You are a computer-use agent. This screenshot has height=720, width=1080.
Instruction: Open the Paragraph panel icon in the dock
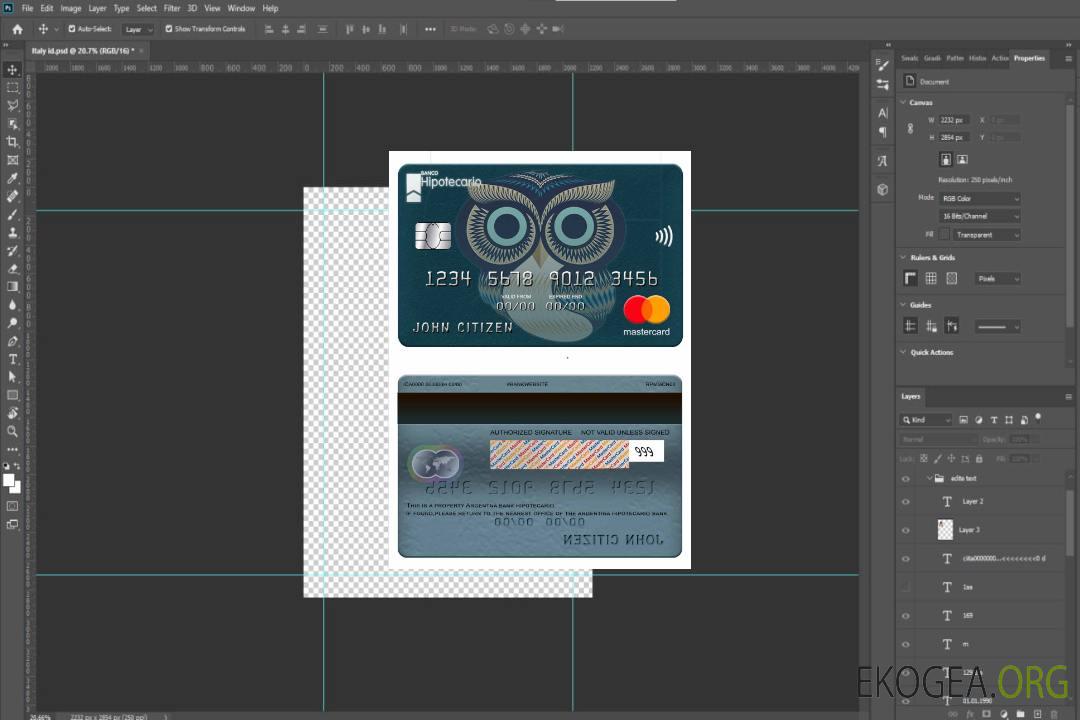coord(882,132)
